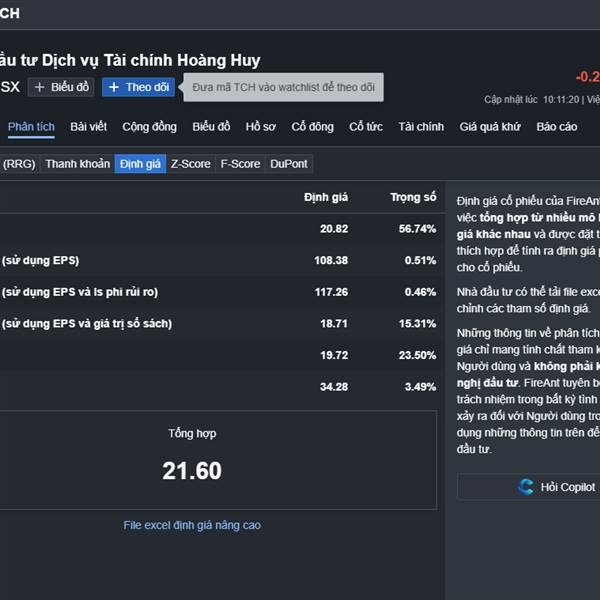Open the Hỏi Copilot button
The image size is (600, 600).
529,487
